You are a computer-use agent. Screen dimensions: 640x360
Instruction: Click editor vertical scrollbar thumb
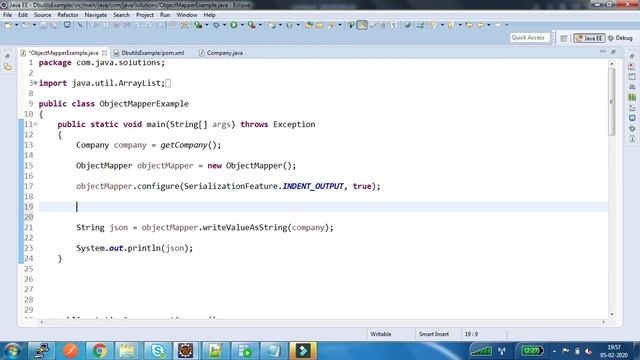pyautogui.click(x=611, y=102)
